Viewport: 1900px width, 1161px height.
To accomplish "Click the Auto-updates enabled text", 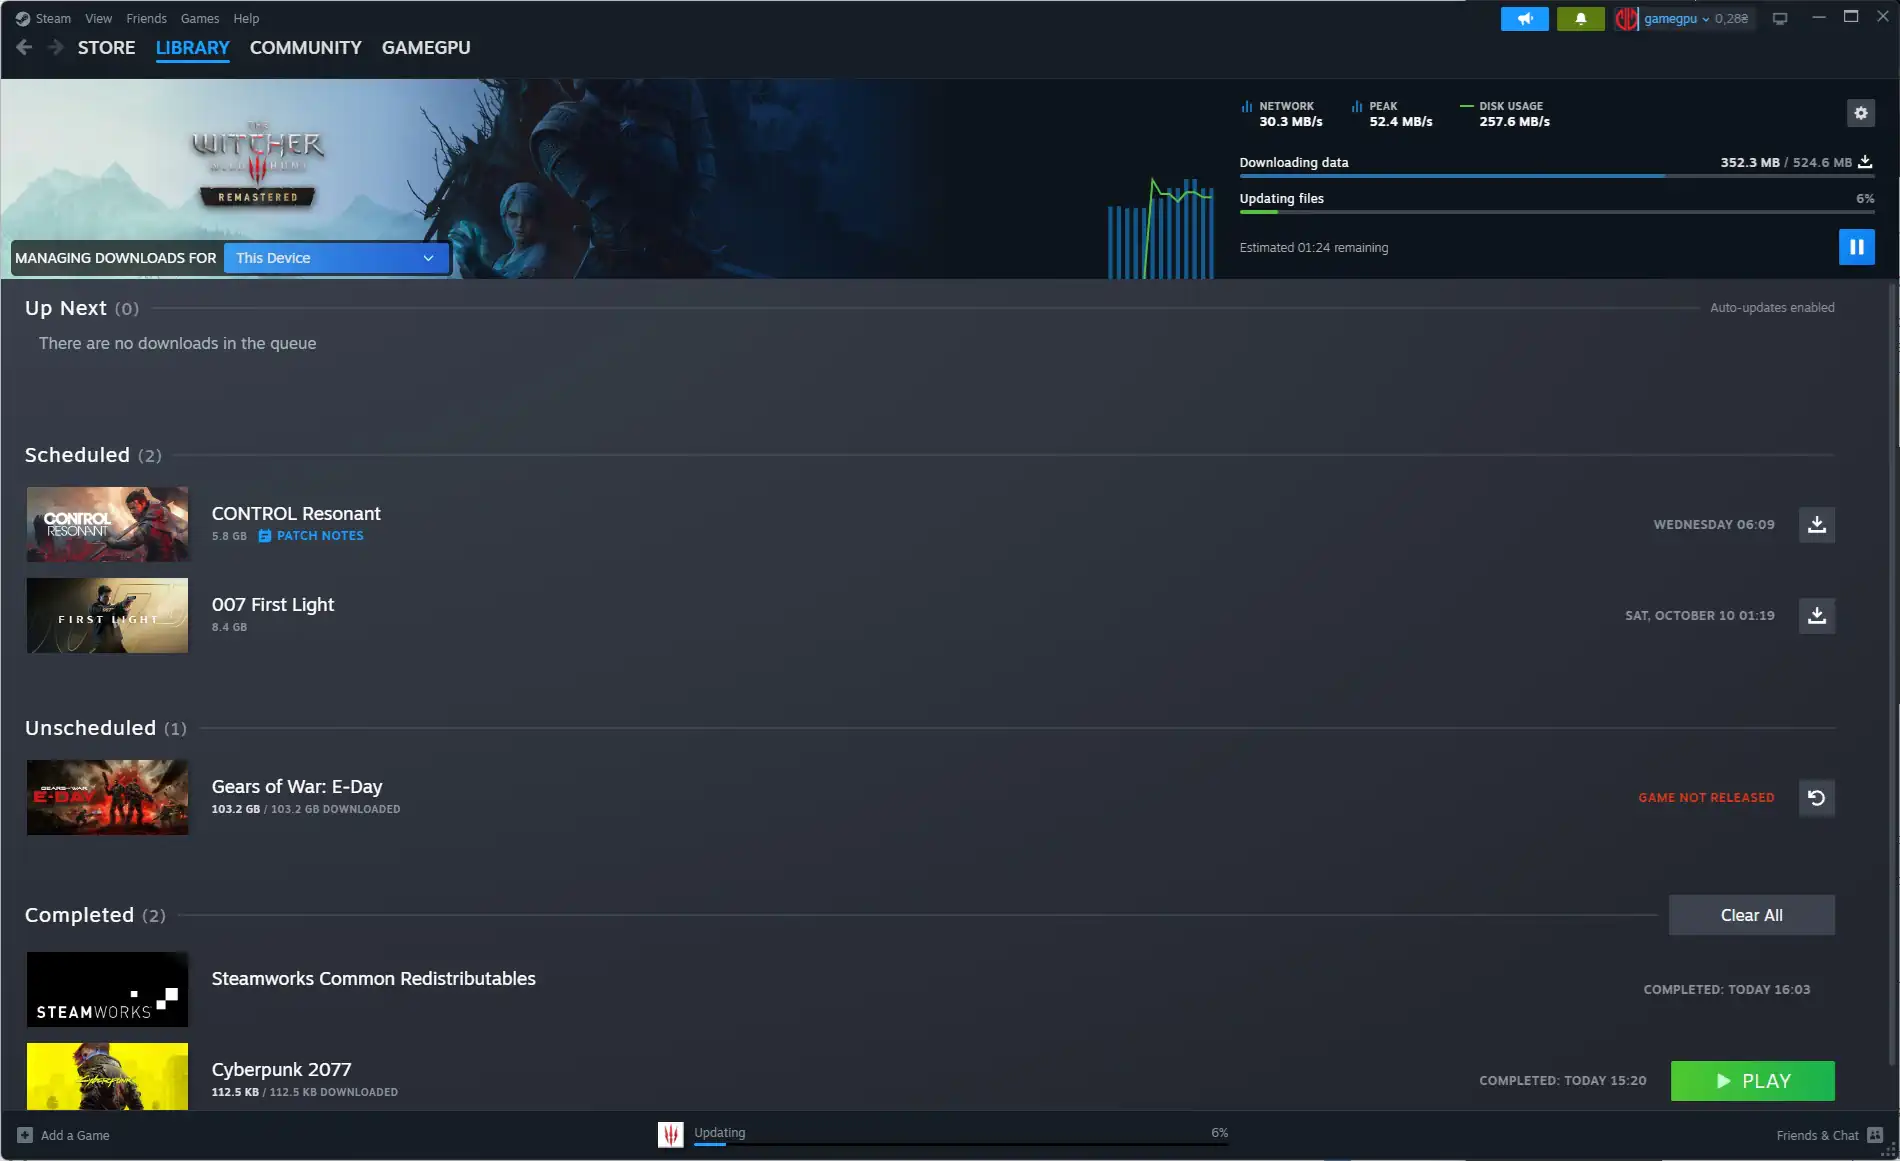I will [1771, 308].
